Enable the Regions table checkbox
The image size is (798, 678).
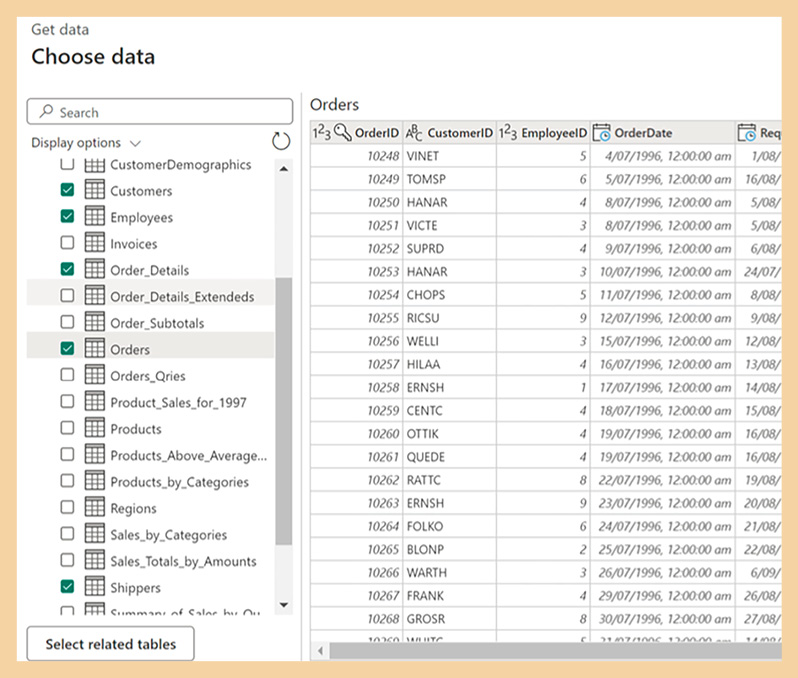pyautogui.click(x=67, y=508)
